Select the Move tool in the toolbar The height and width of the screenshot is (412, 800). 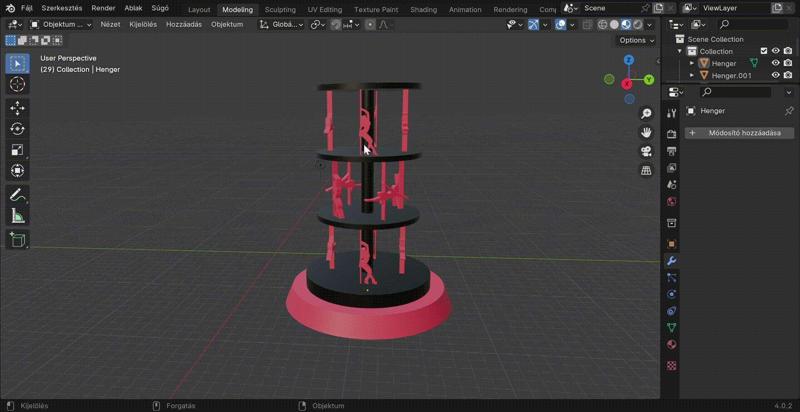pos(17,108)
